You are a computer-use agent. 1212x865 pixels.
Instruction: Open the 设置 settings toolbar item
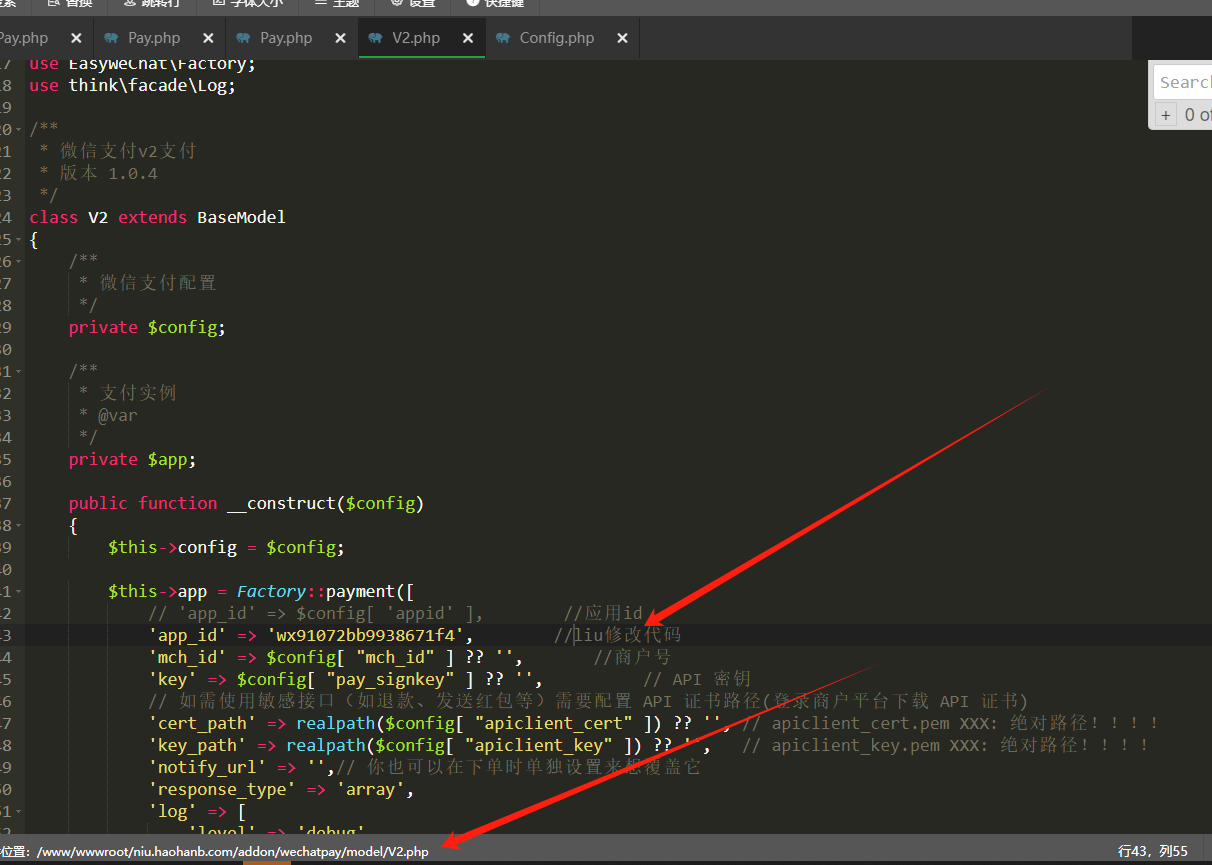point(413,4)
